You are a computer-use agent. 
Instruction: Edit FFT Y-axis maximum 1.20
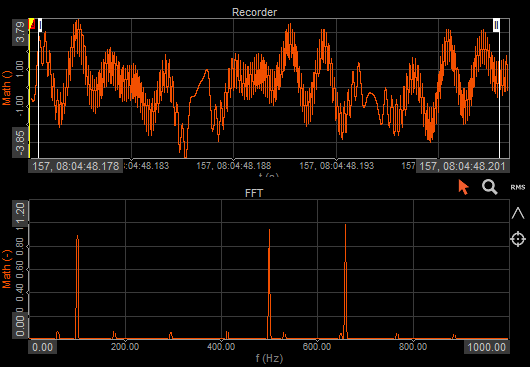[20, 214]
